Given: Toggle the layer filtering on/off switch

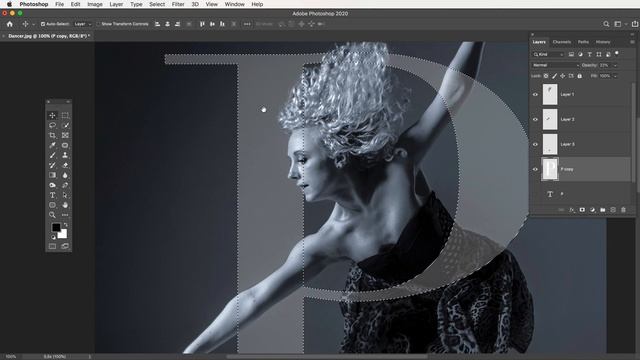Looking at the screenshot, I should (617, 53).
